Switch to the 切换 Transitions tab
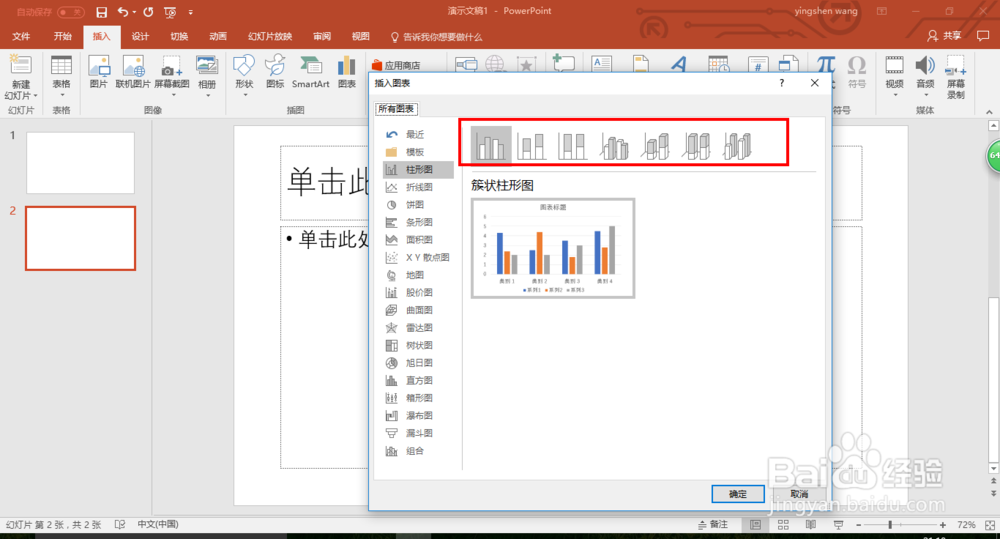Image resolution: width=1000 pixels, height=539 pixels. 179,36
